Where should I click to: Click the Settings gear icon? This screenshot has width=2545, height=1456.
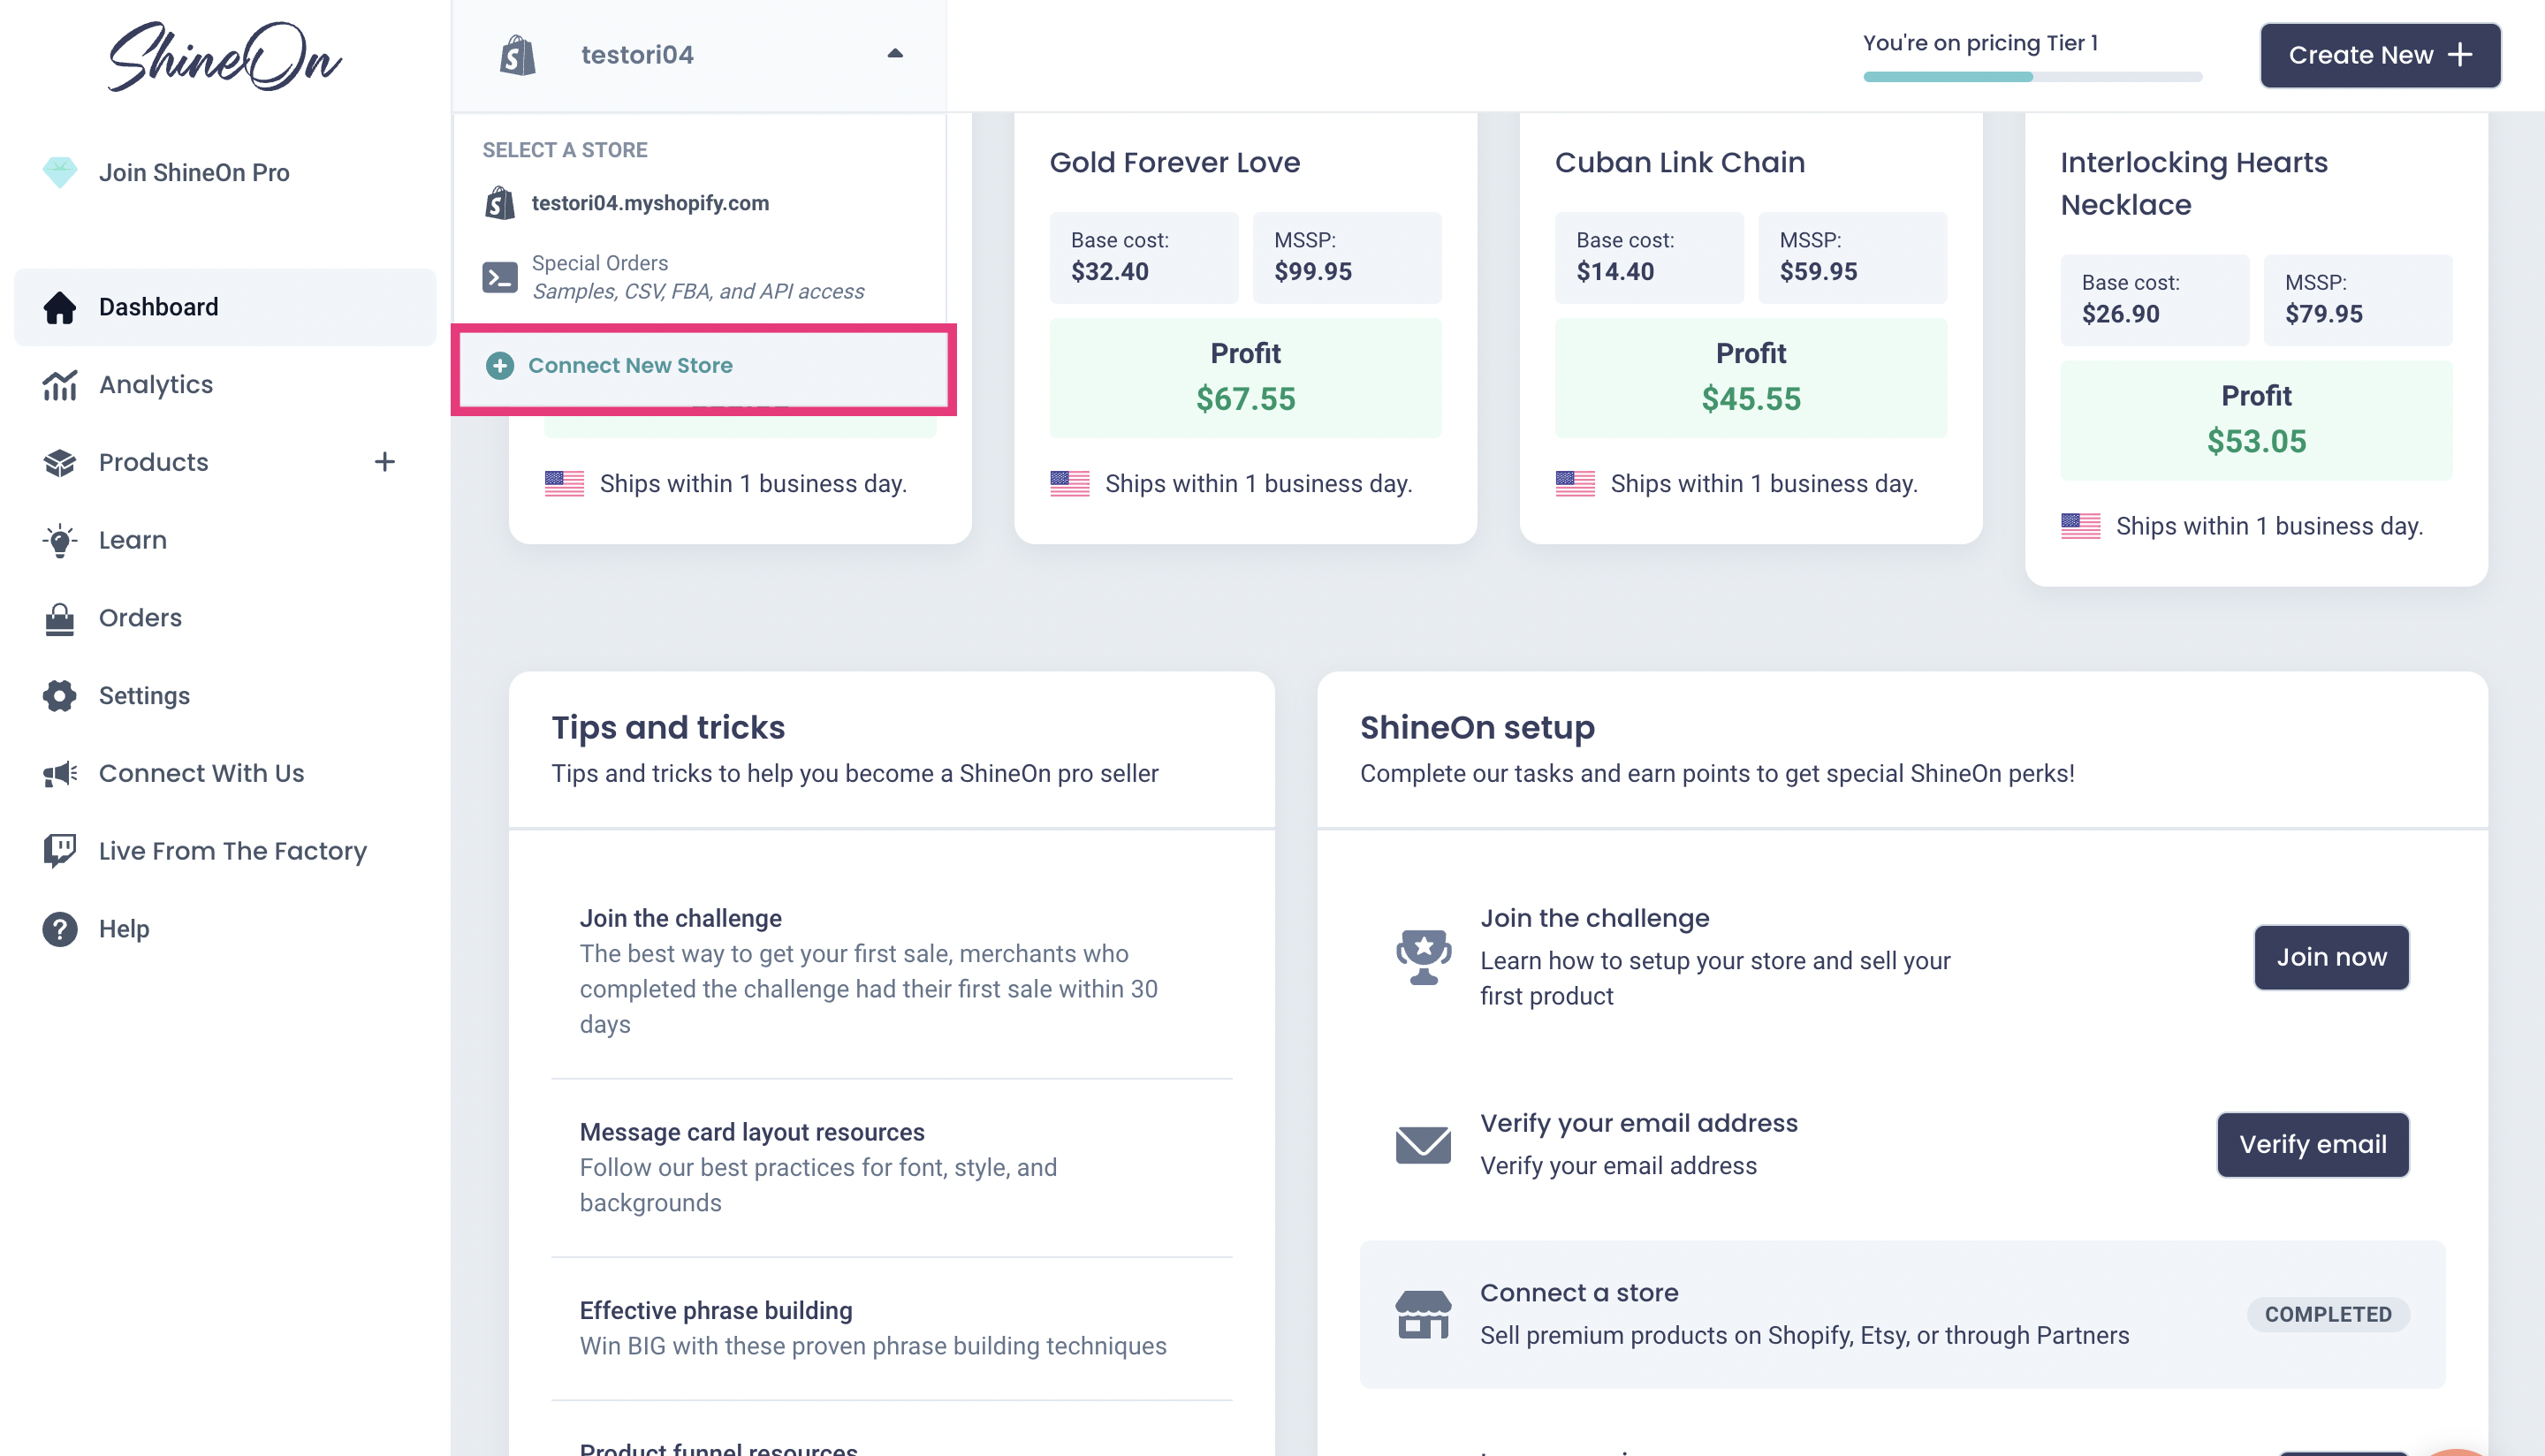60,696
